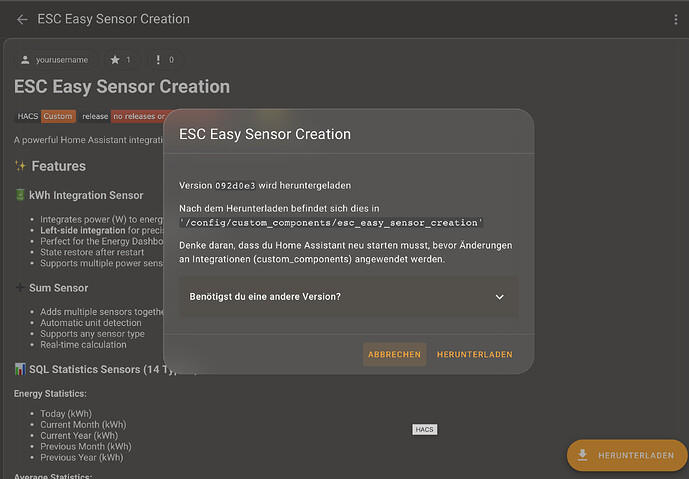
Task: Click the HACS Custom badge
Action: tap(45, 116)
